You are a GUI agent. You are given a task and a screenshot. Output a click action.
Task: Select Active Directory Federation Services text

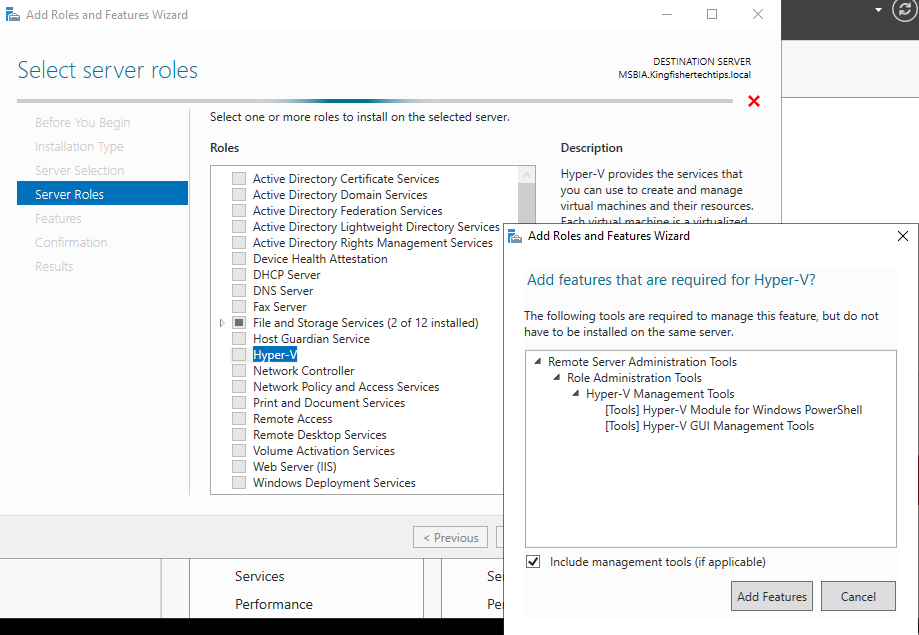coord(348,210)
